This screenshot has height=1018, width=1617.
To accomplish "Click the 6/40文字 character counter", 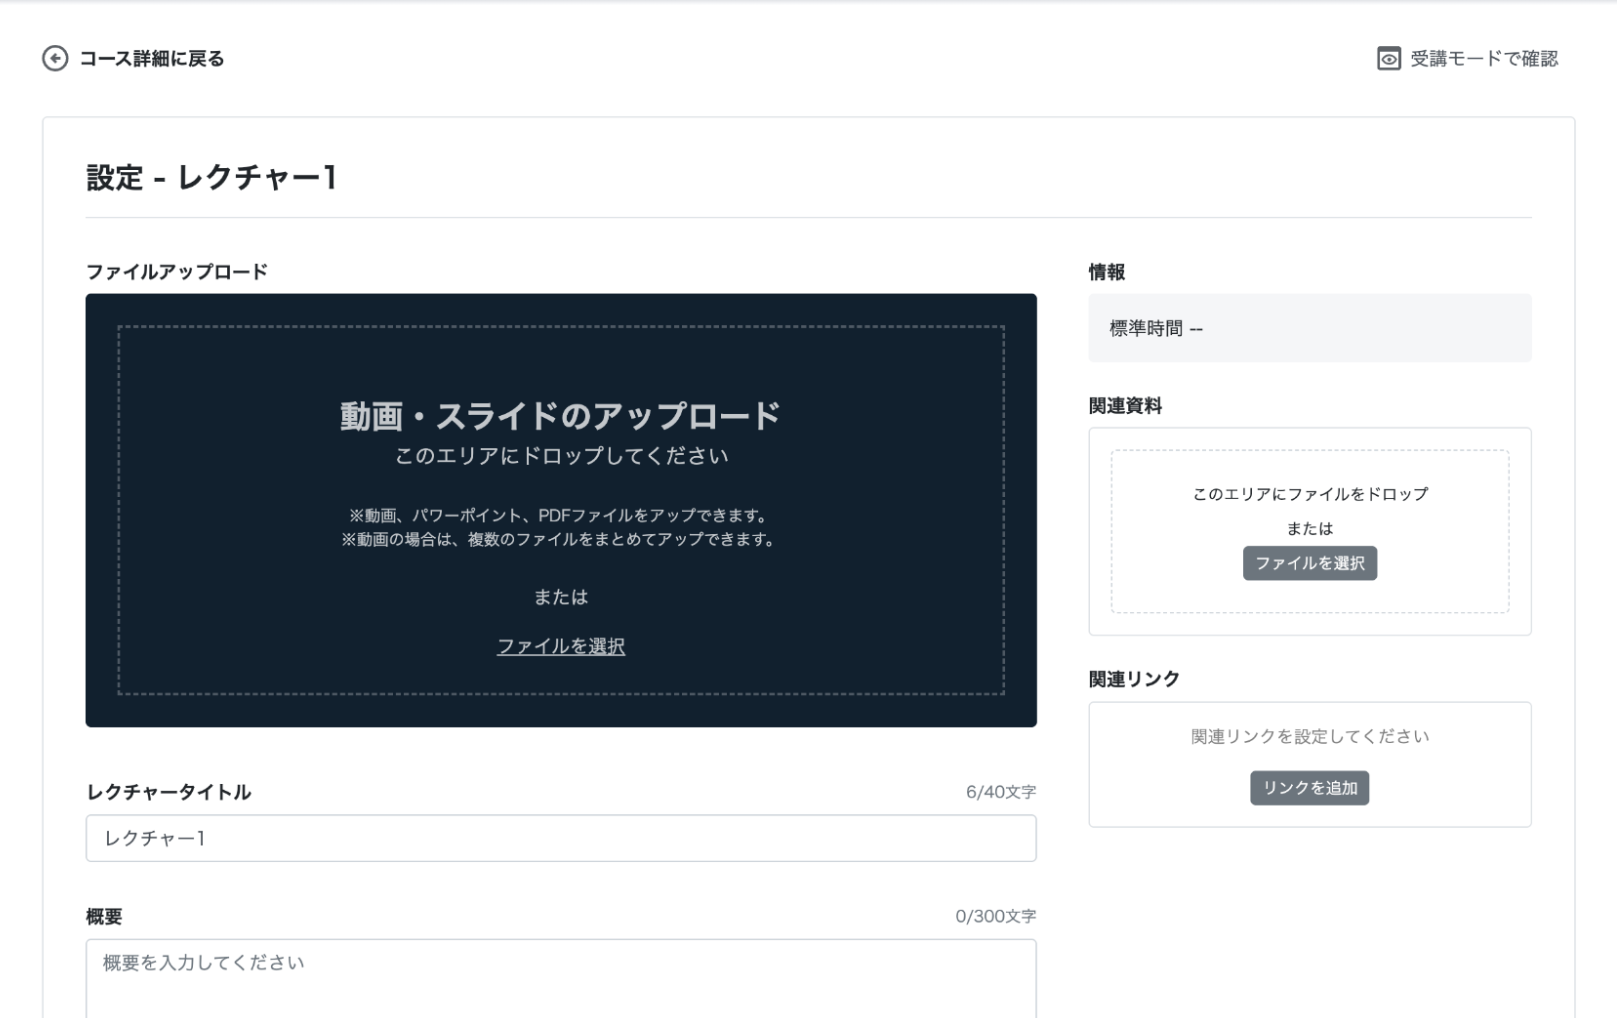I will pyautogui.click(x=1001, y=792).
